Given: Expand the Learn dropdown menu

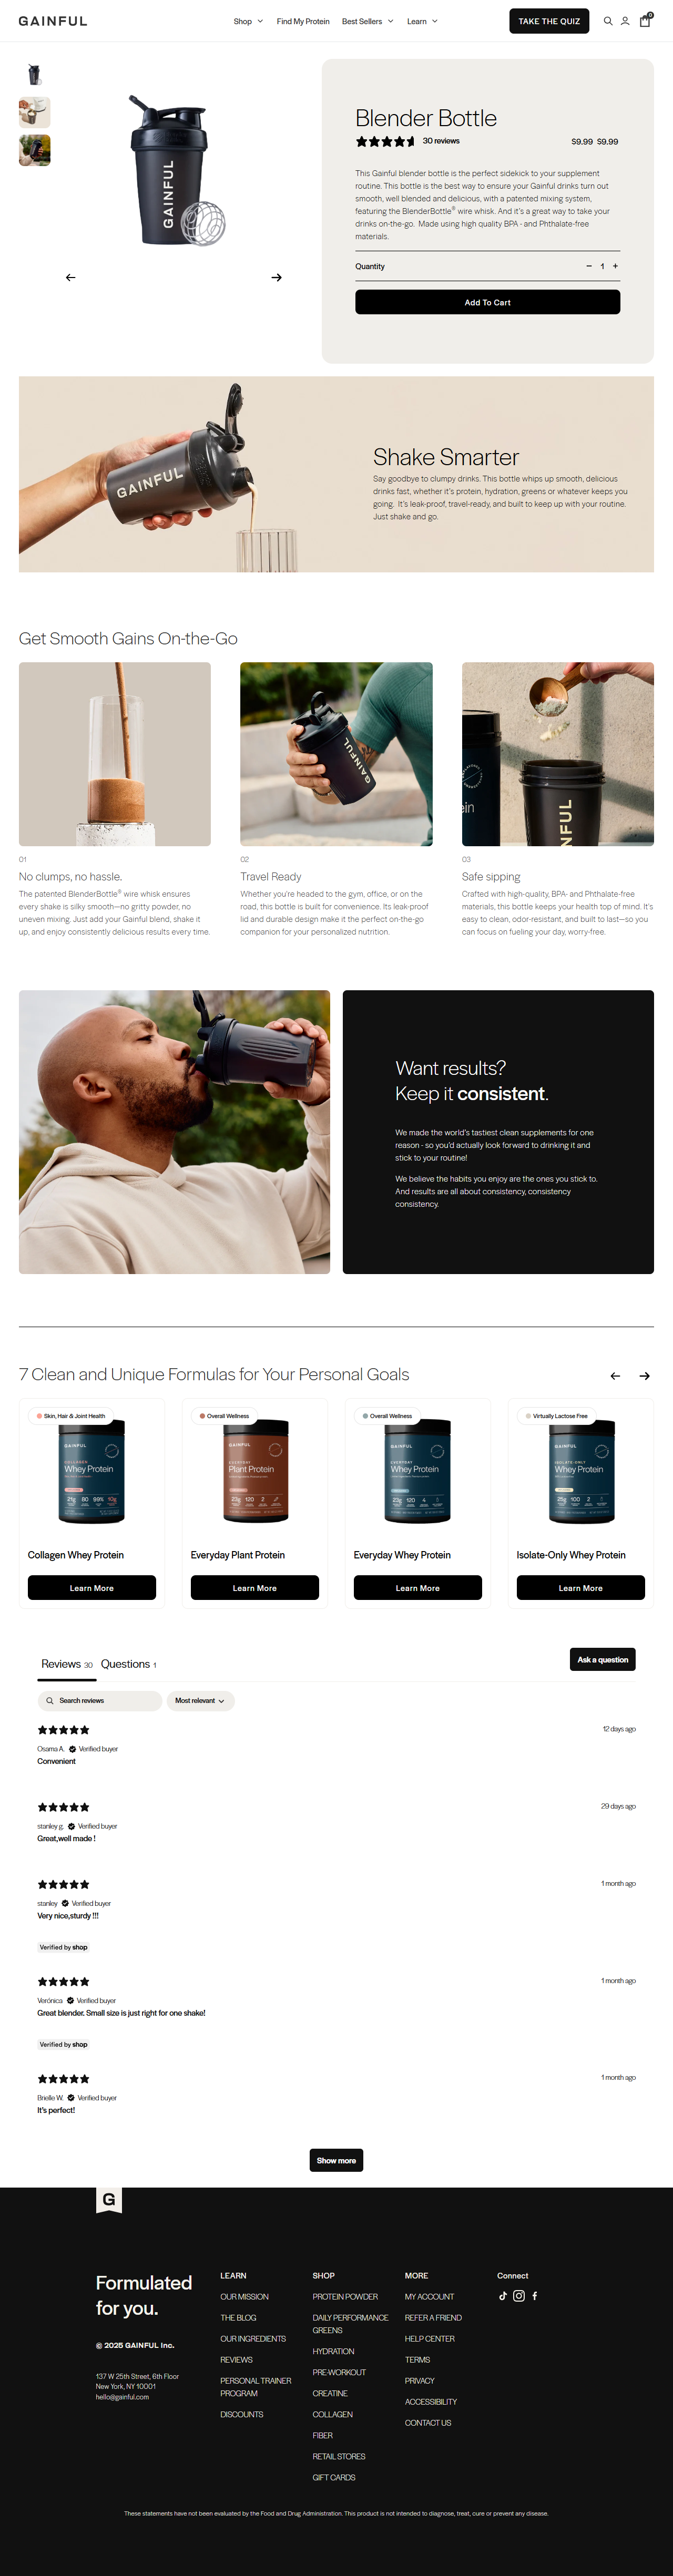Looking at the screenshot, I should click(422, 21).
